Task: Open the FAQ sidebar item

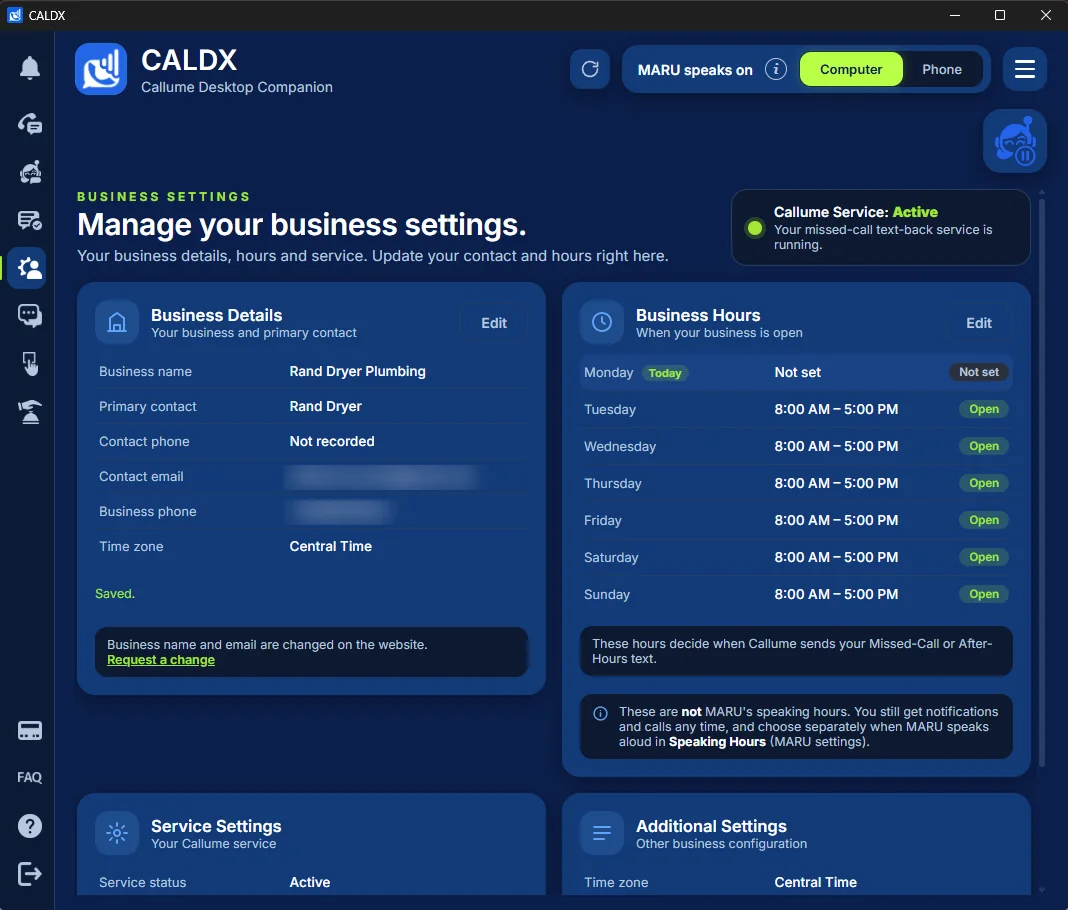Action: [29, 777]
